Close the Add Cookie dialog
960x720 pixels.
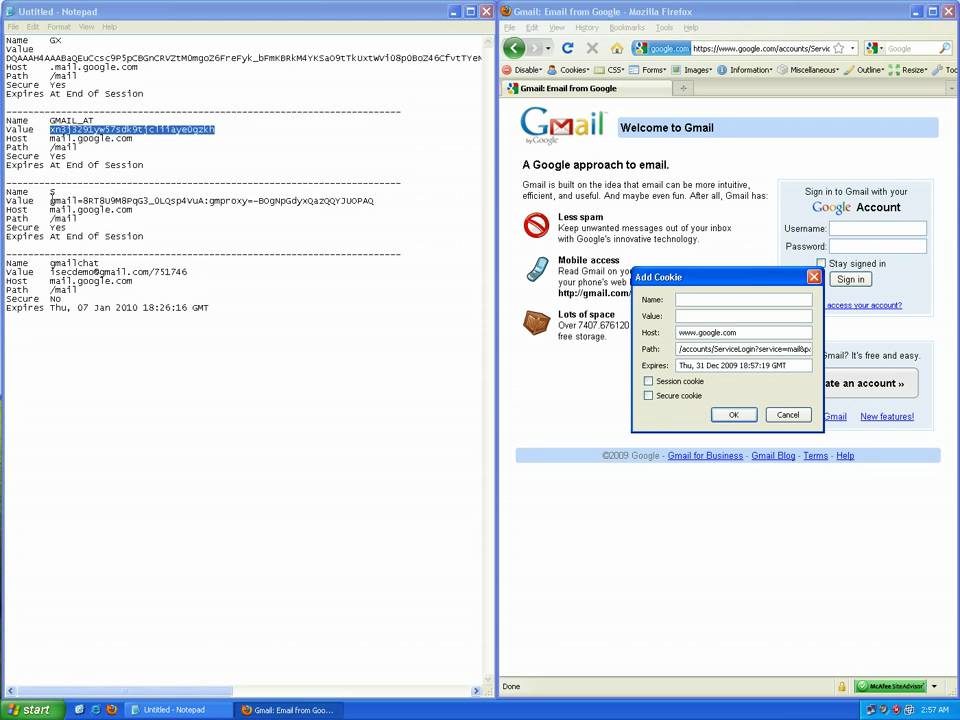pos(814,277)
